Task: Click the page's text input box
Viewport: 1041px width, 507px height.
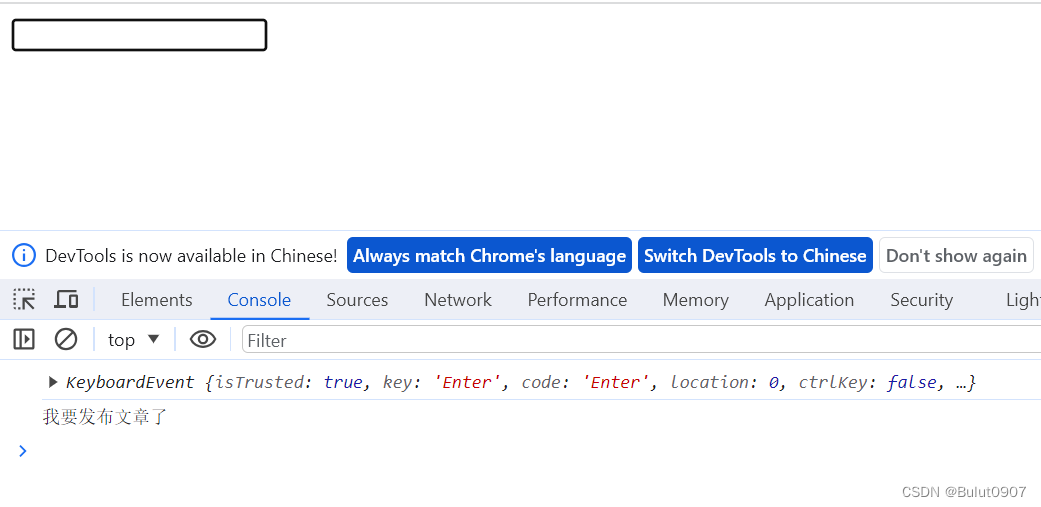Action: (139, 35)
